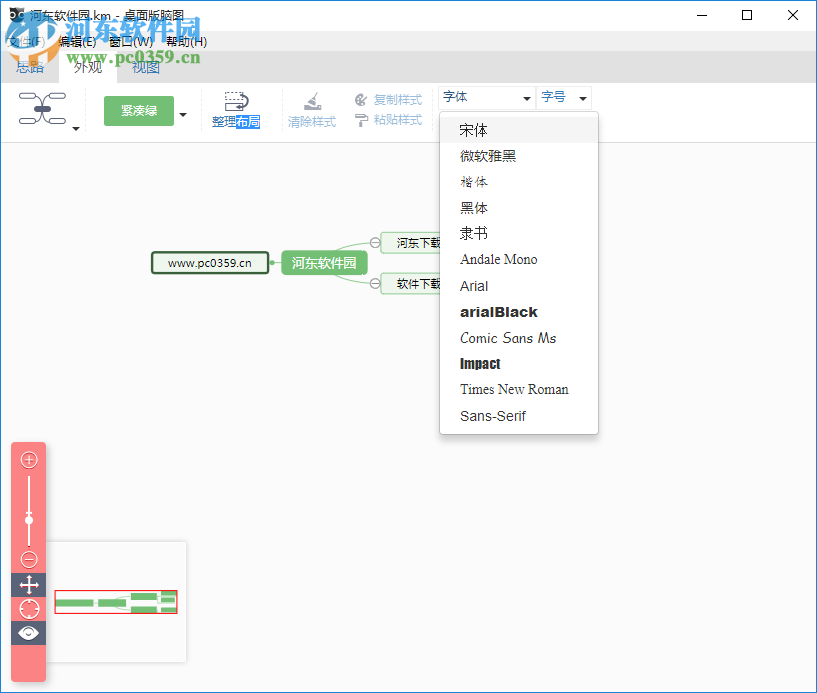
Task: Select Comic Sans Ms from the font list
Action: tap(510, 338)
